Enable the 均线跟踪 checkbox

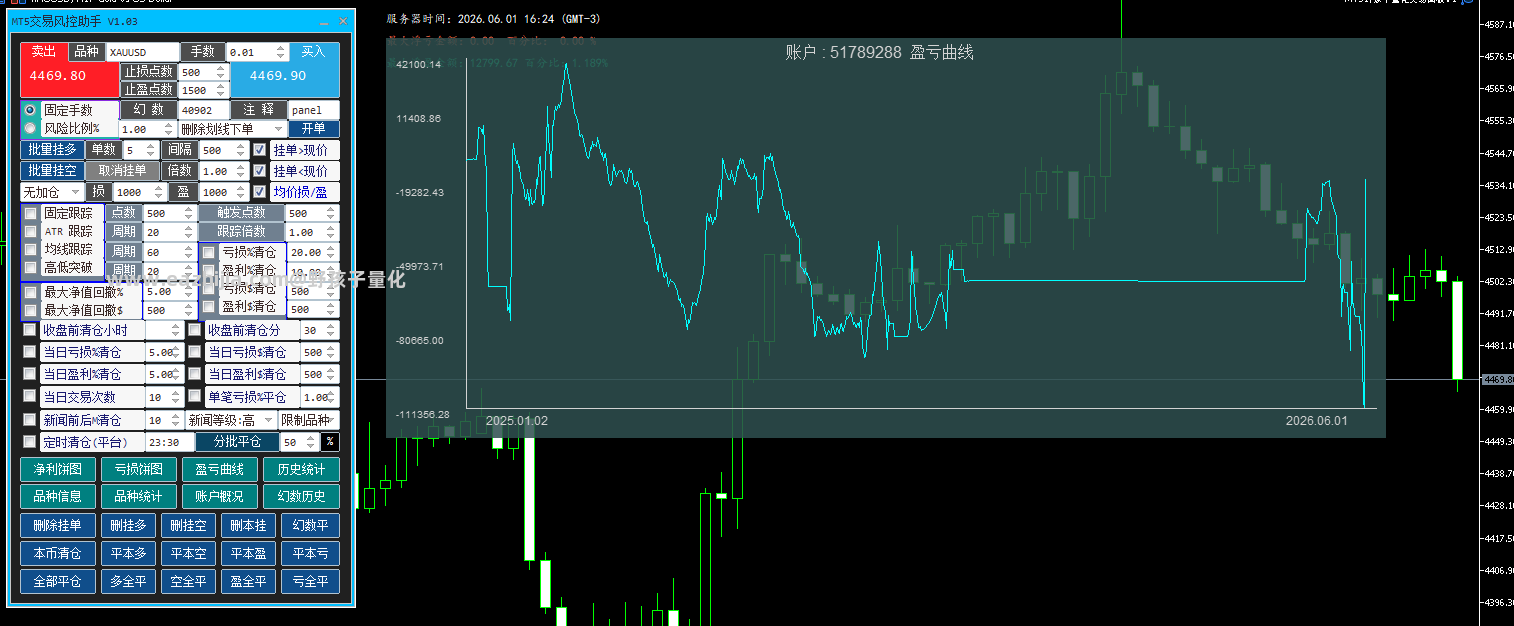click(x=31, y=249)
